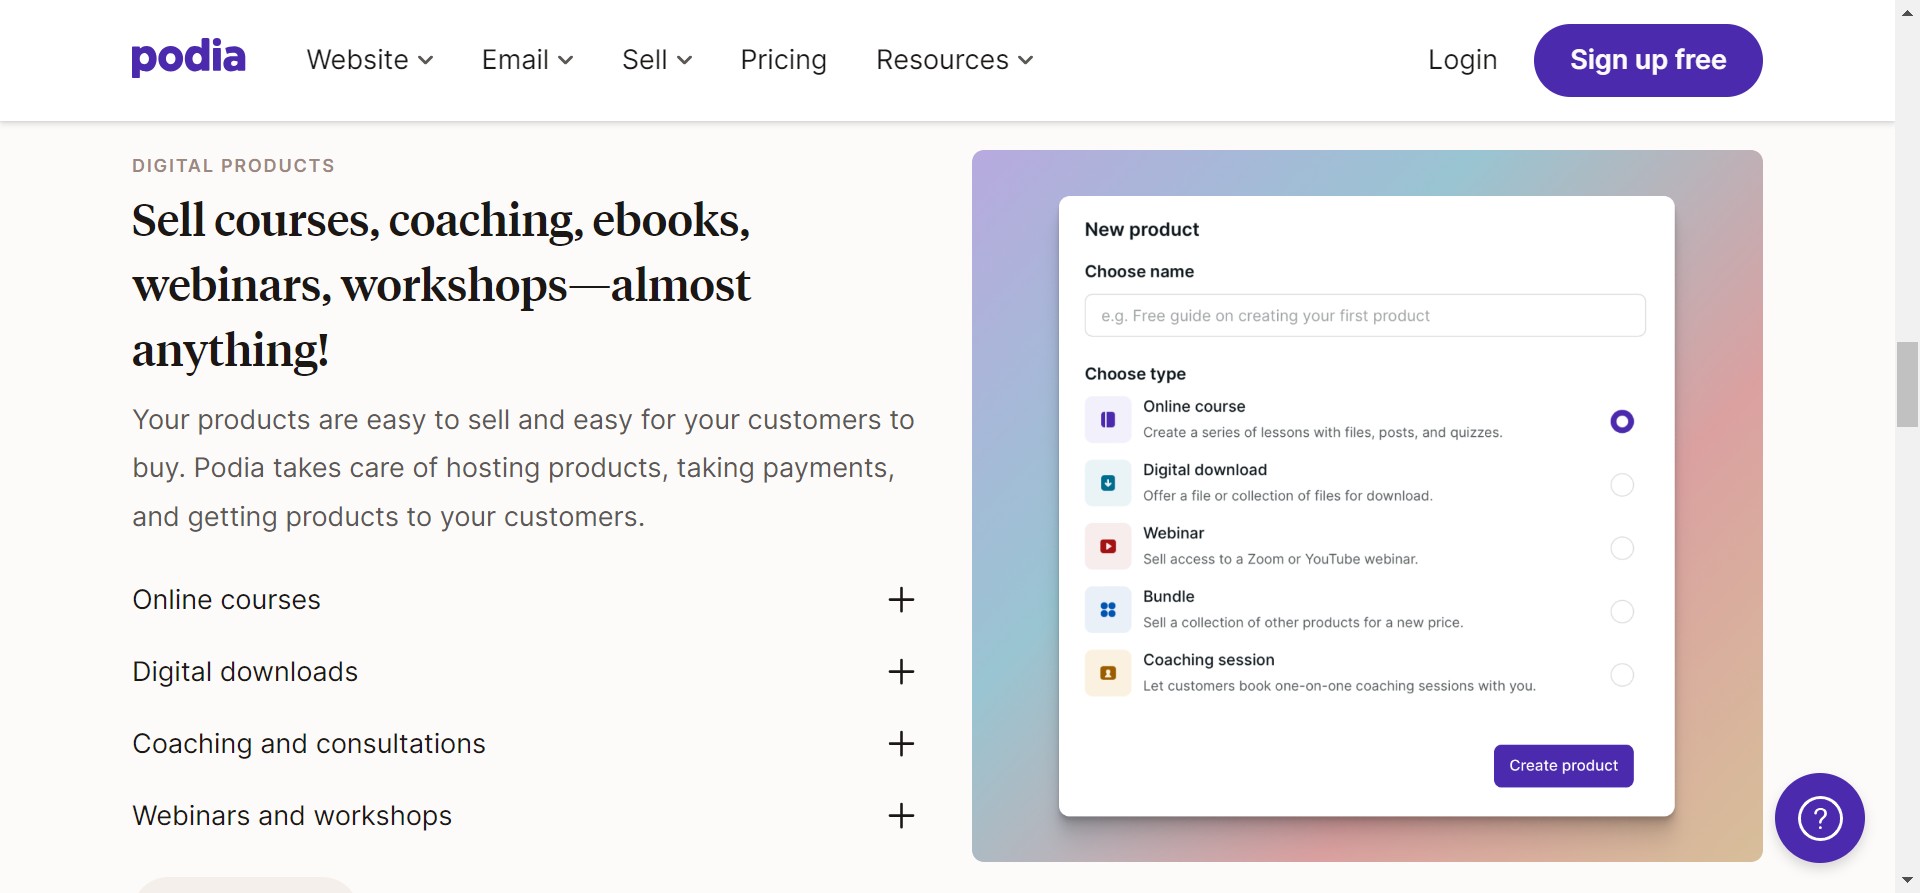
Task: Click the Sign up free button
Action: point(1647,60)
